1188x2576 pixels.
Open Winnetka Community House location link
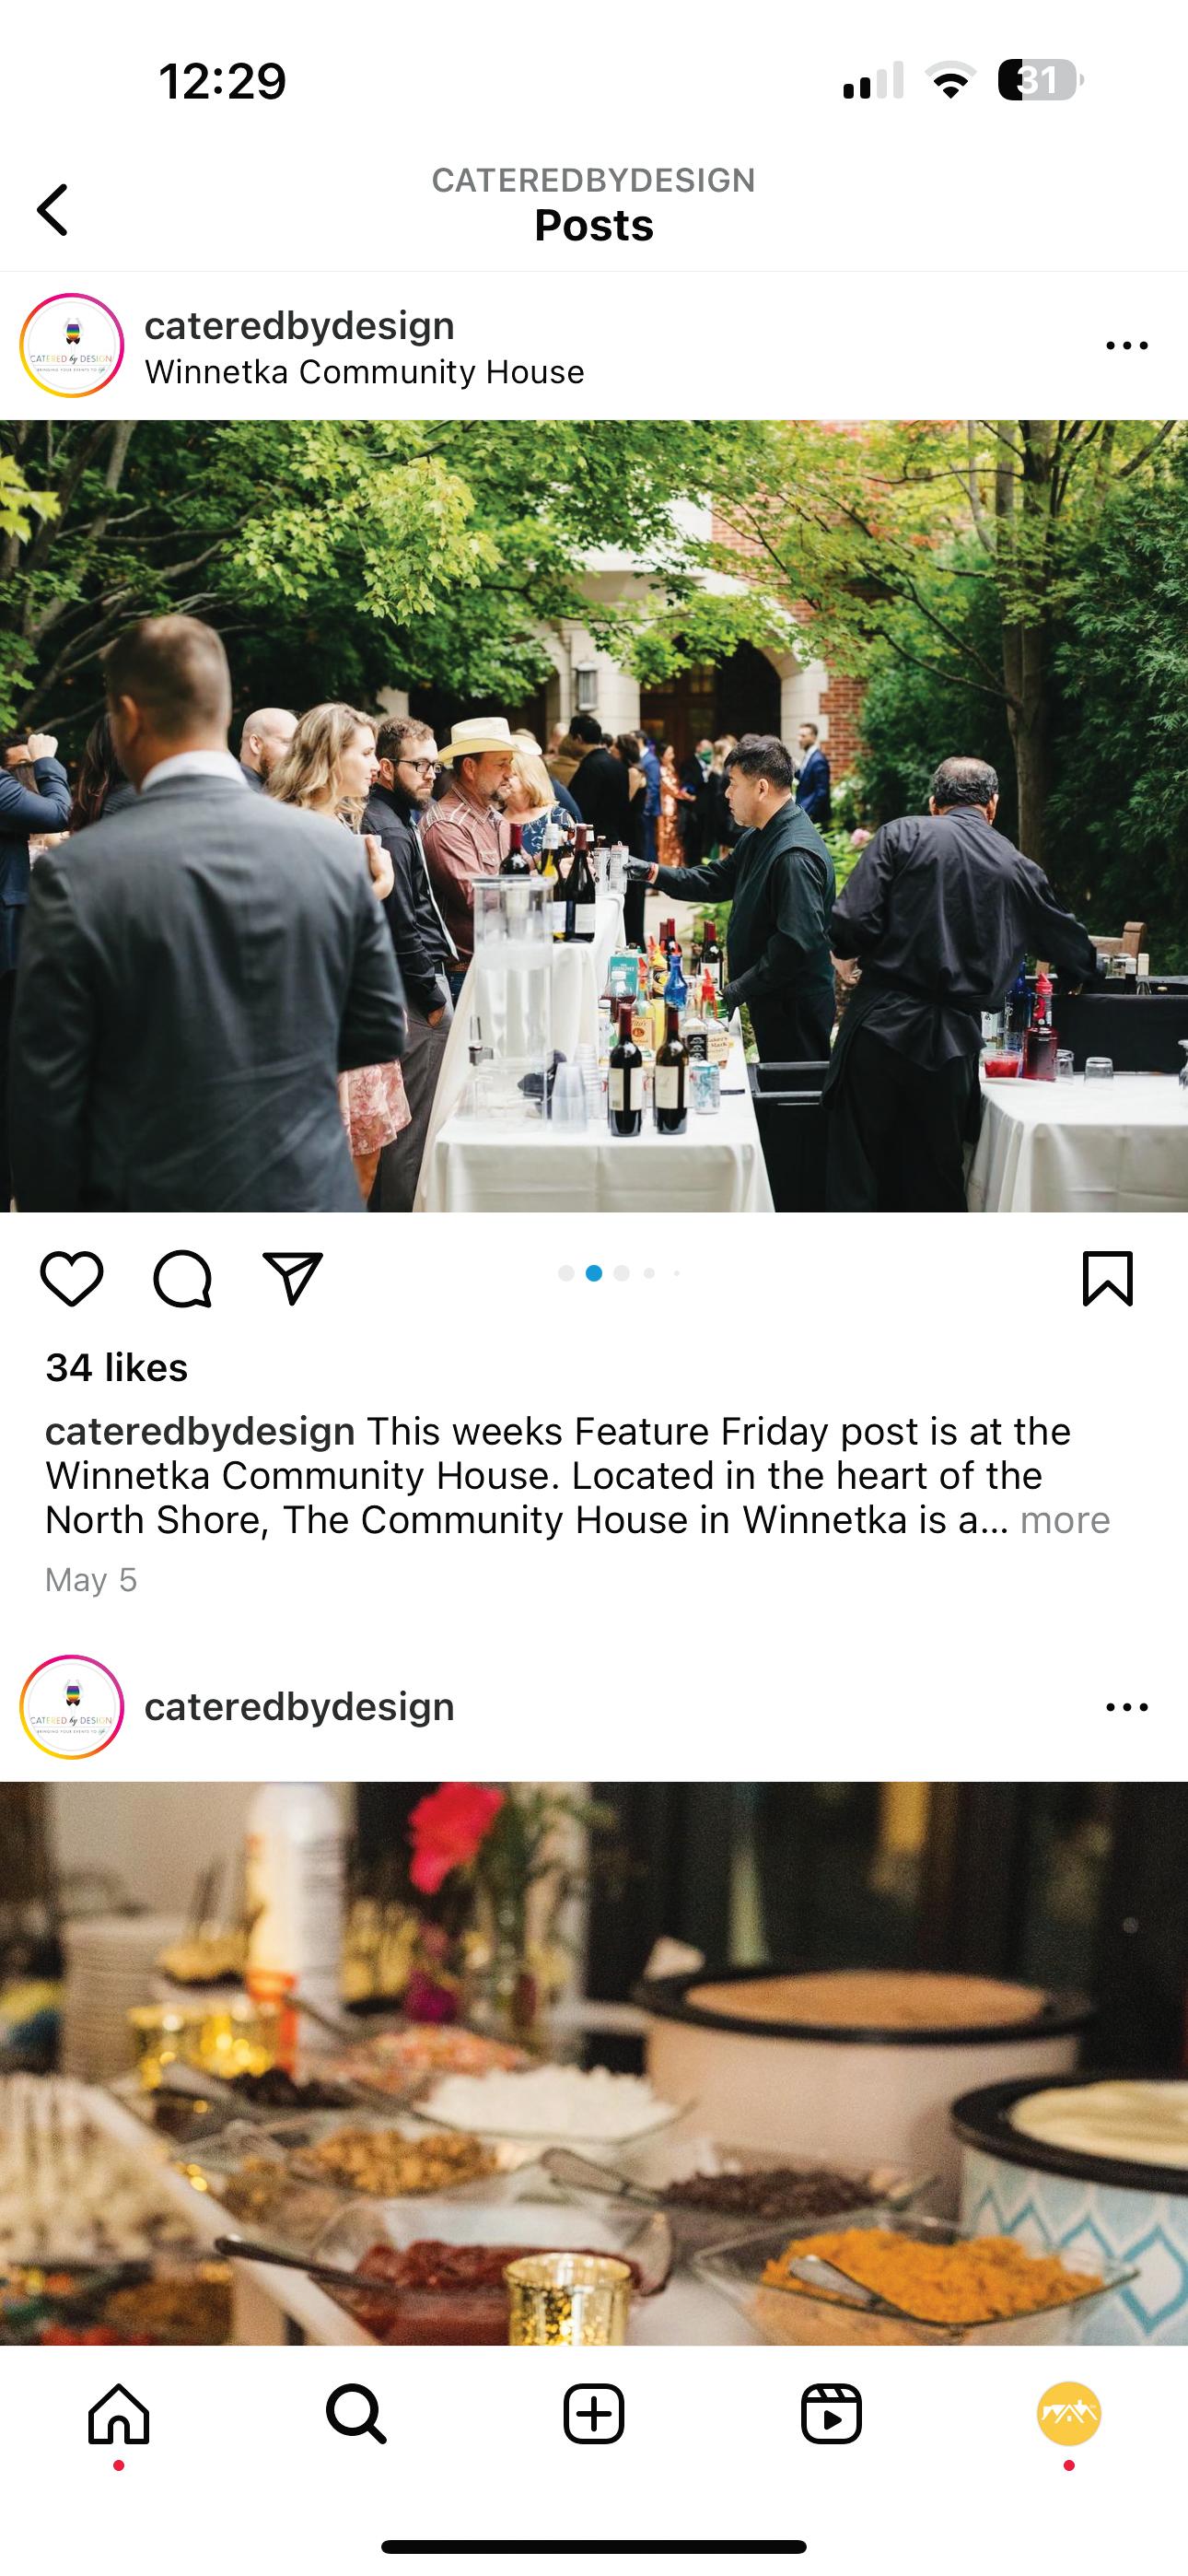pos(364,372)
